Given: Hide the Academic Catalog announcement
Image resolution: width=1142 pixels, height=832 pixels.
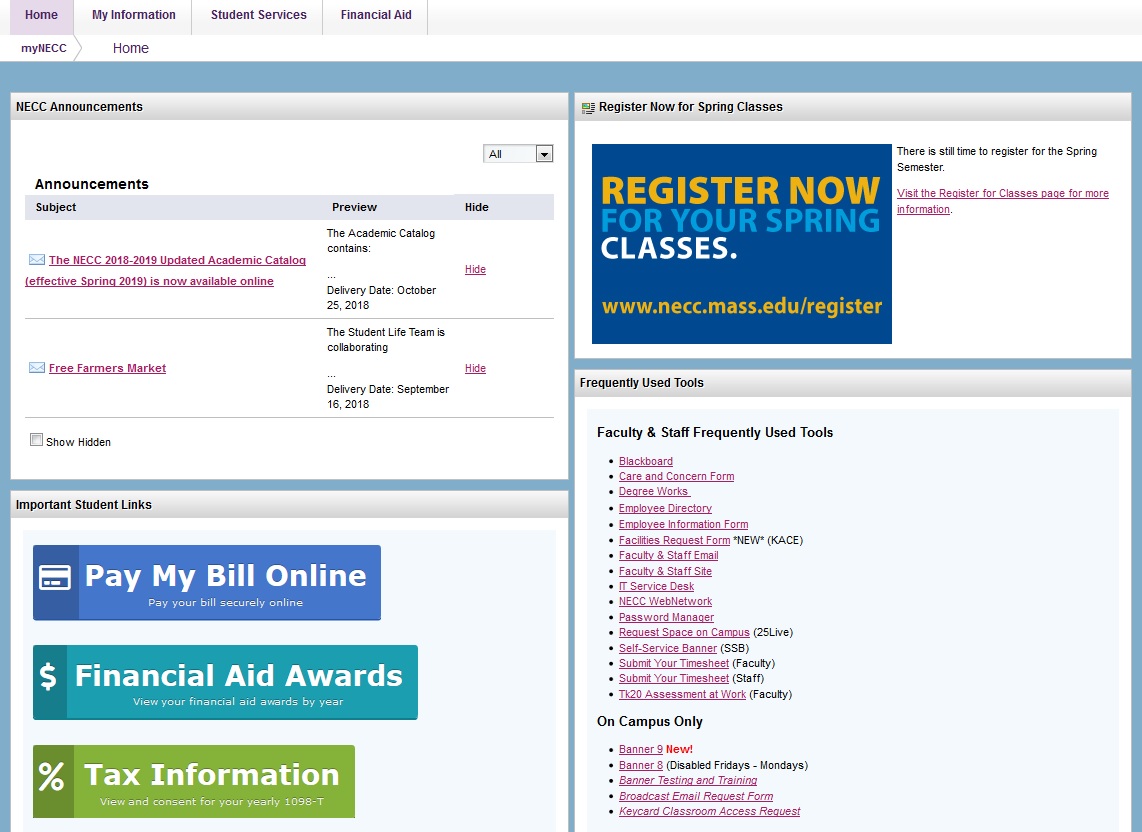Looking at the screenshot, I should (x=475, y=269).
